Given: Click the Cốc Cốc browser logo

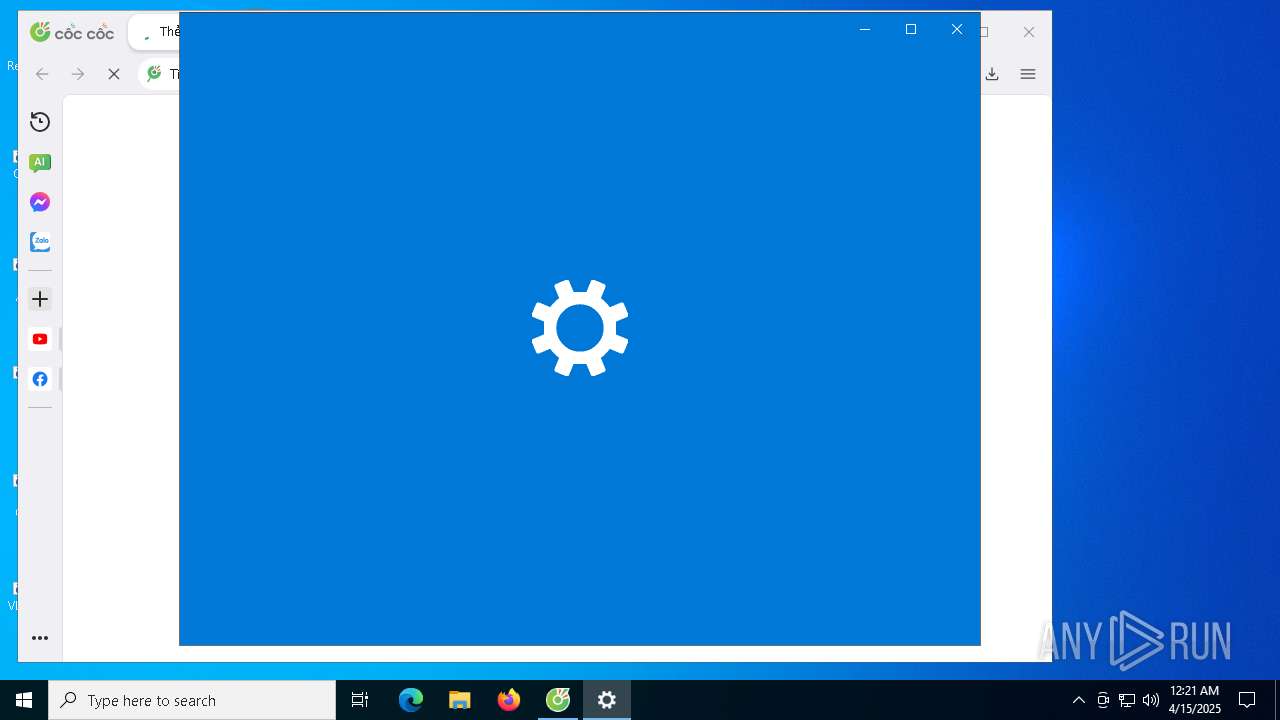Looking at the screenshot, I should tap(72, 32).
